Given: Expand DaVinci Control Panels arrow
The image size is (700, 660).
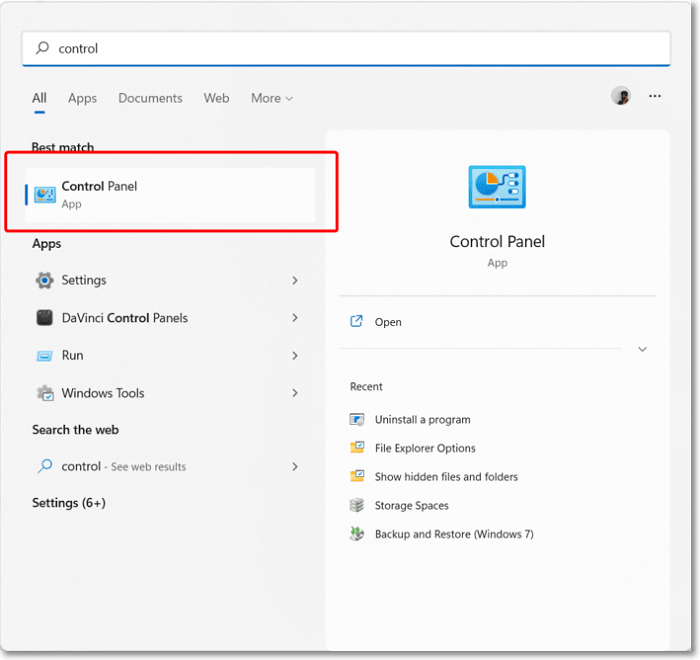Looking at the screenshot, I should coord(295,318).
